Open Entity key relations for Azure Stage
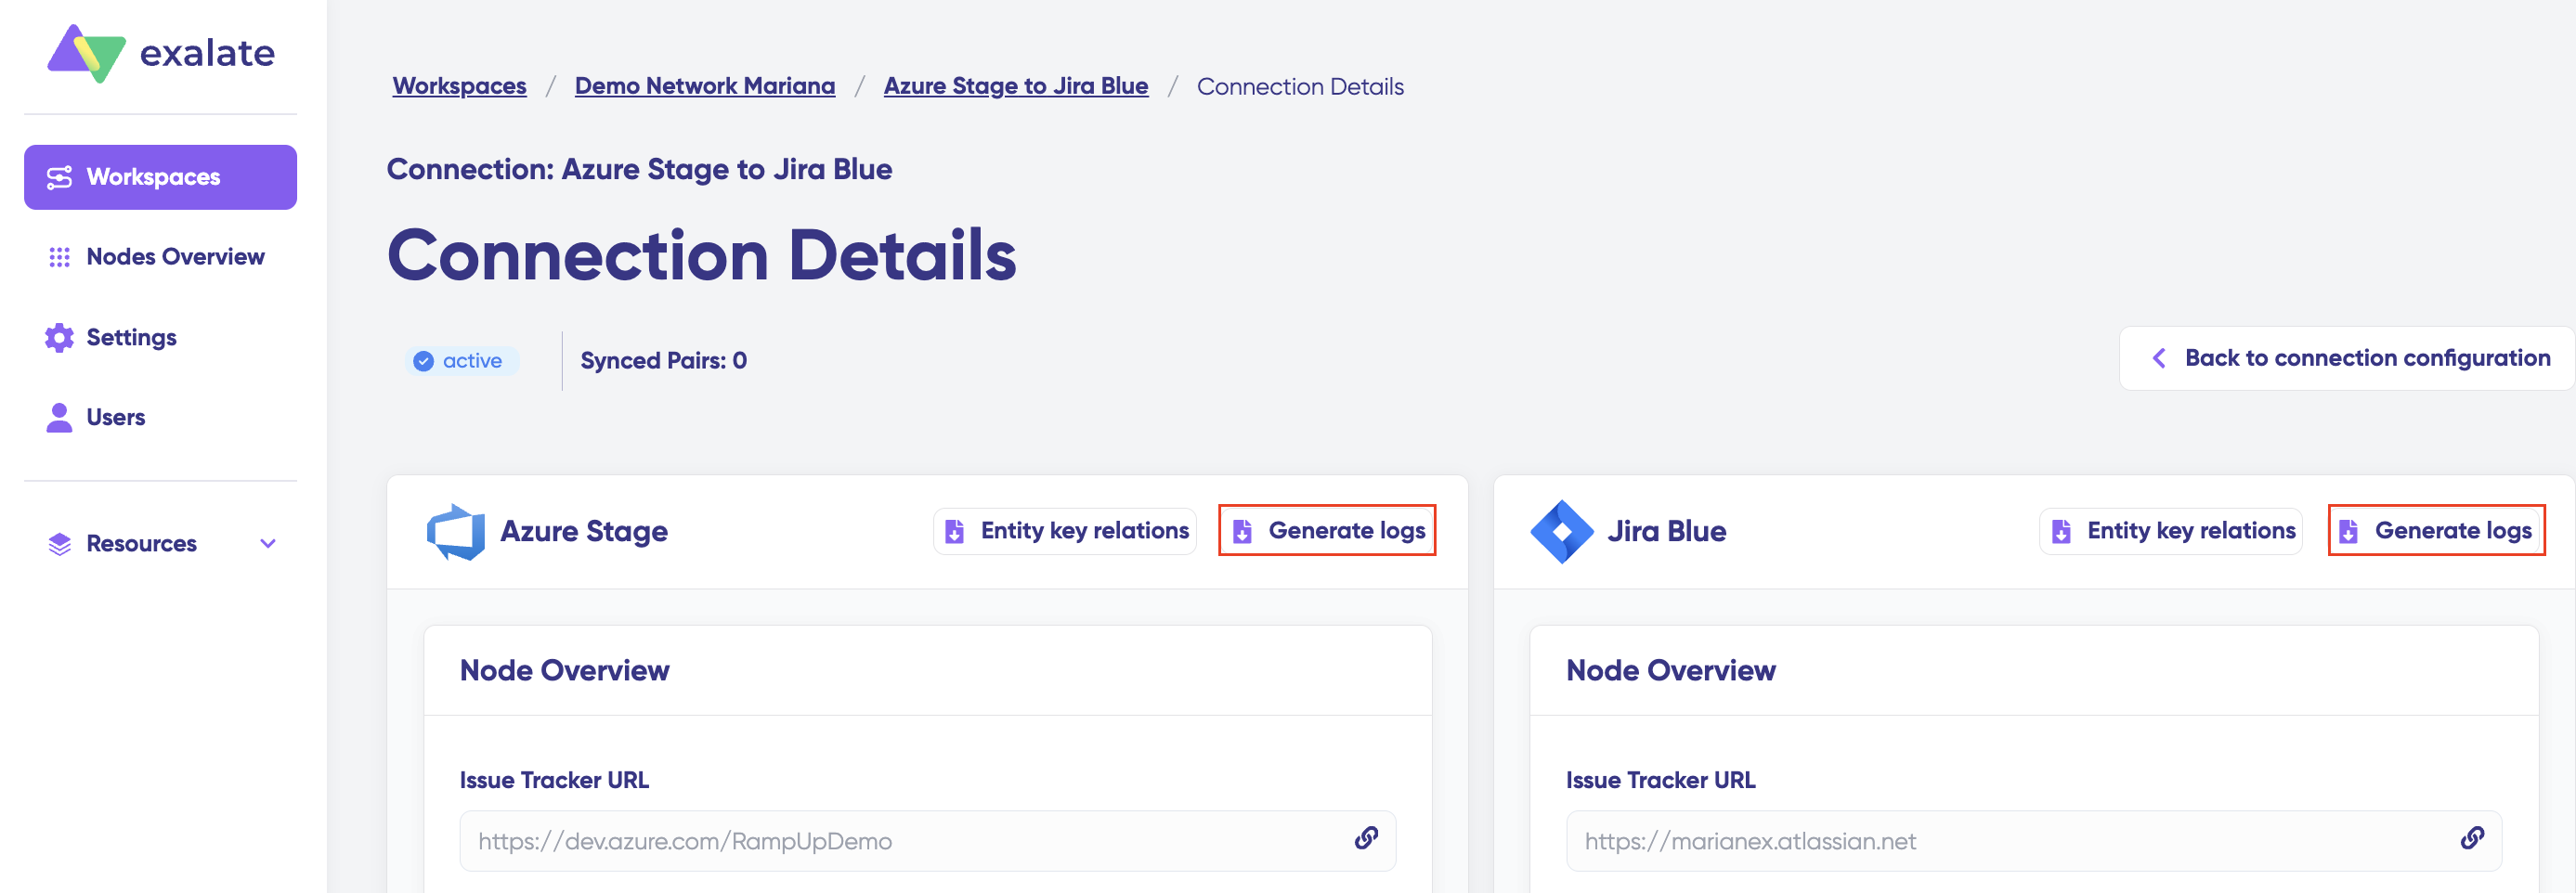2576x893 pixels. [x=1065, y=530]
